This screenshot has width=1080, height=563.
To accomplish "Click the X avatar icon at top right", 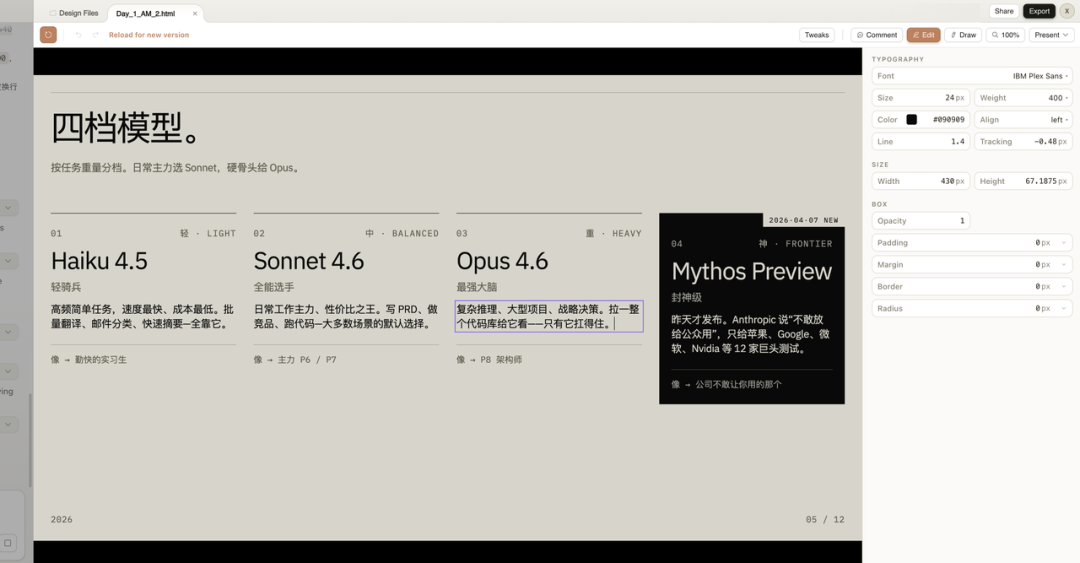I will point(1067,11).
